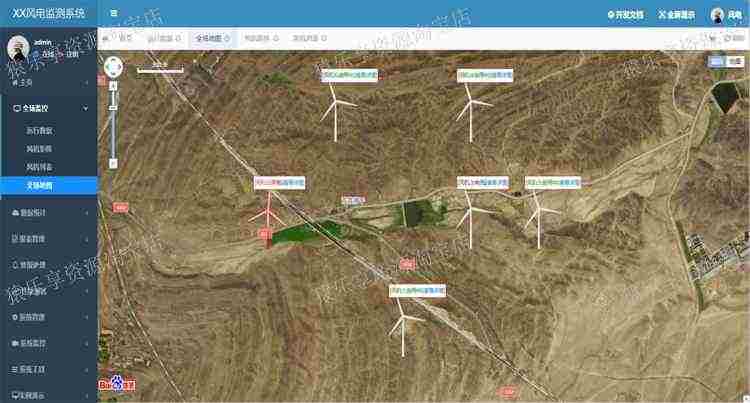Screen dimensions: 750x403
Task: Select highlighted 全场地图 sidebar submenu item
Action: pos(49,185)
